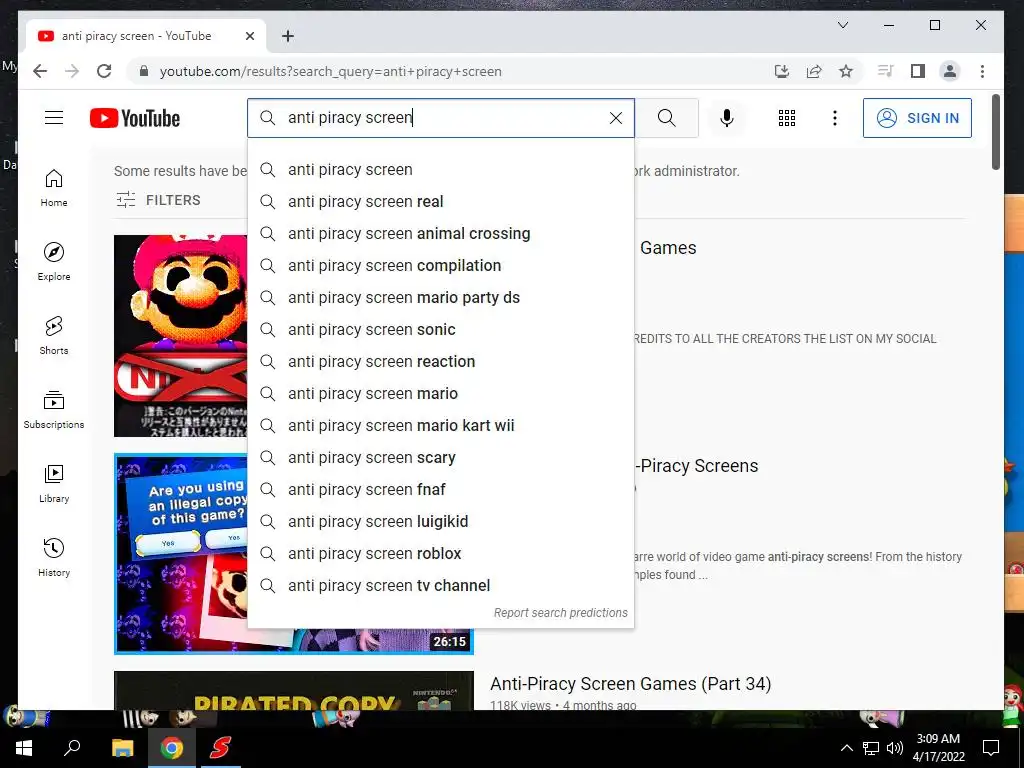Select suggestion 'anti piracy screen fnaf'
The width and height of the screenshot is (1024, 768).
(x=441, y=489)
